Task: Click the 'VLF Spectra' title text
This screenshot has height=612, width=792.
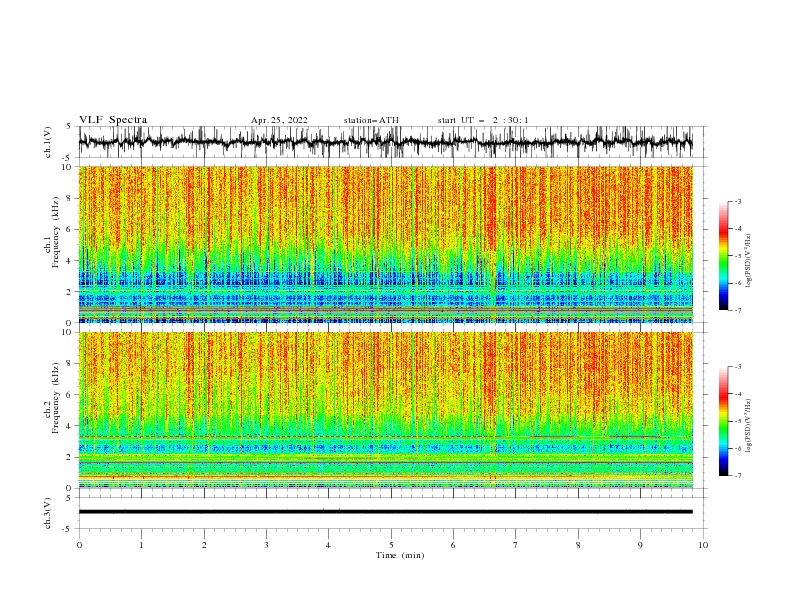Action: (113, 120)
